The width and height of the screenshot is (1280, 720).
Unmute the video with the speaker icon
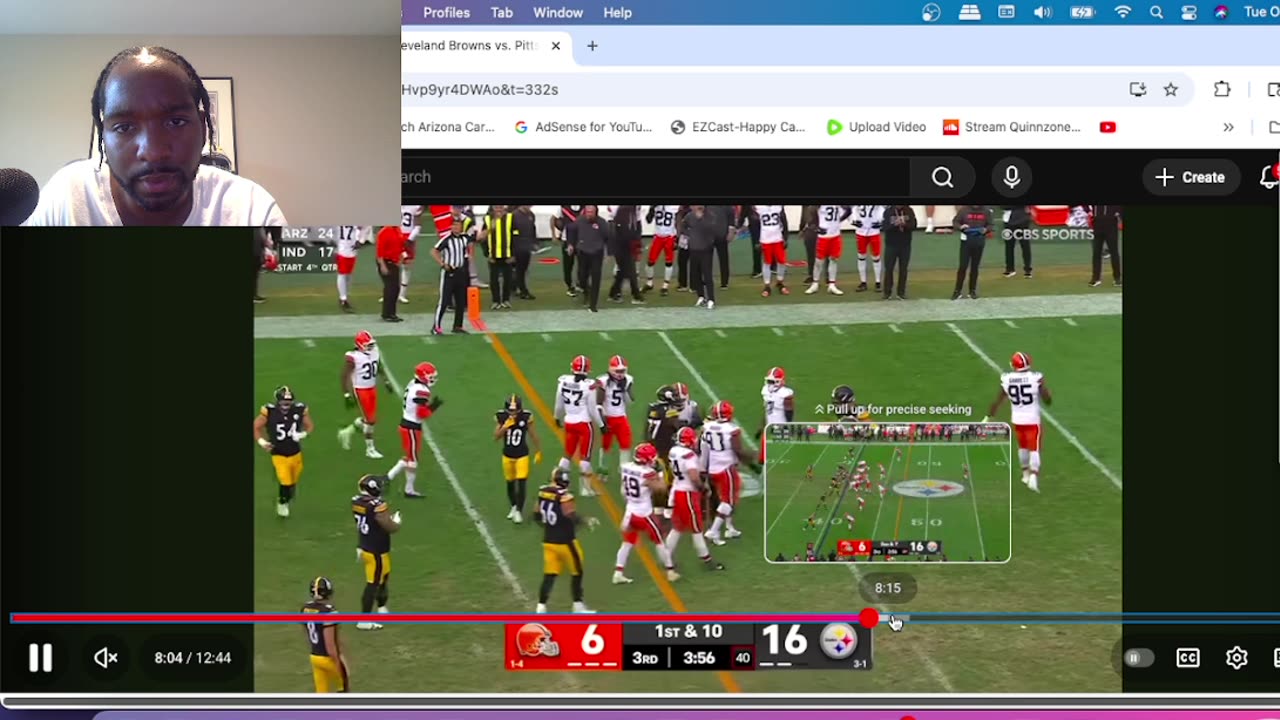click(106, 657)
